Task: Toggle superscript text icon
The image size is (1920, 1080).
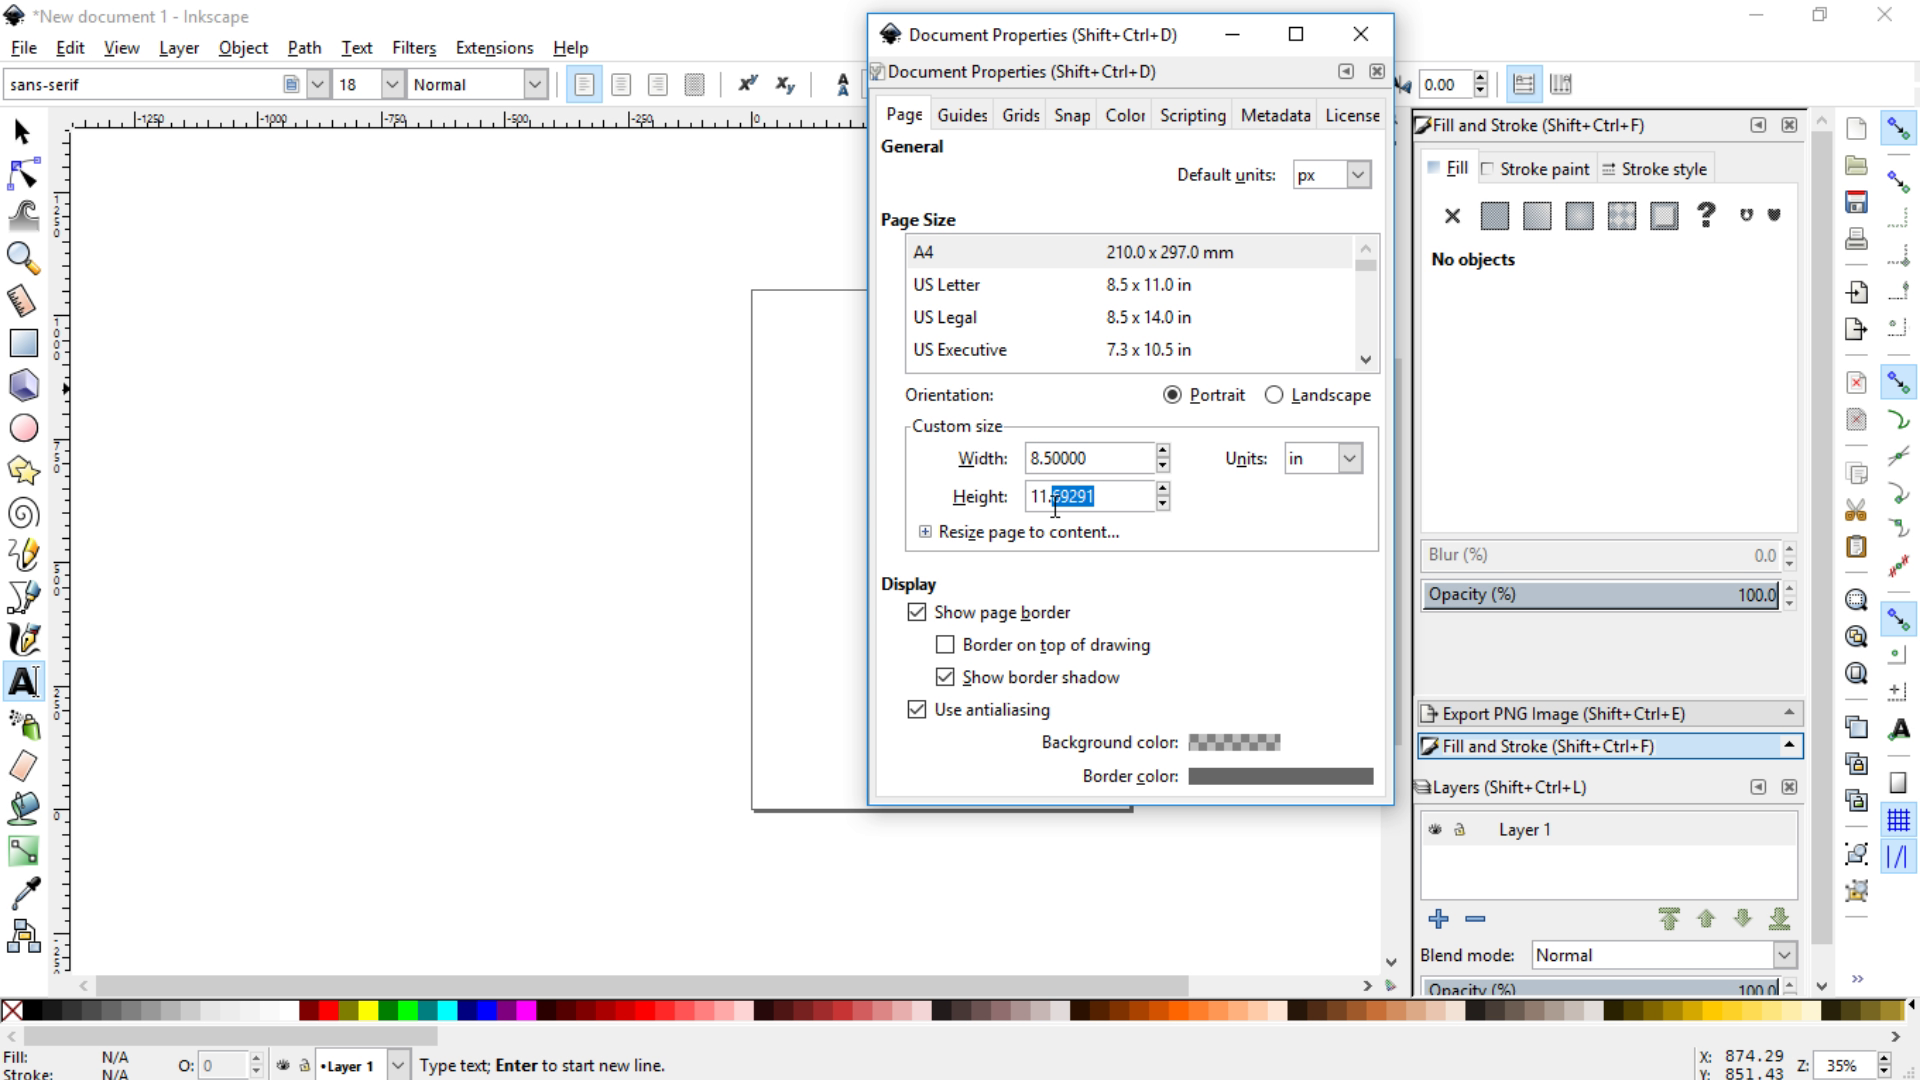Action: [747, 85]
